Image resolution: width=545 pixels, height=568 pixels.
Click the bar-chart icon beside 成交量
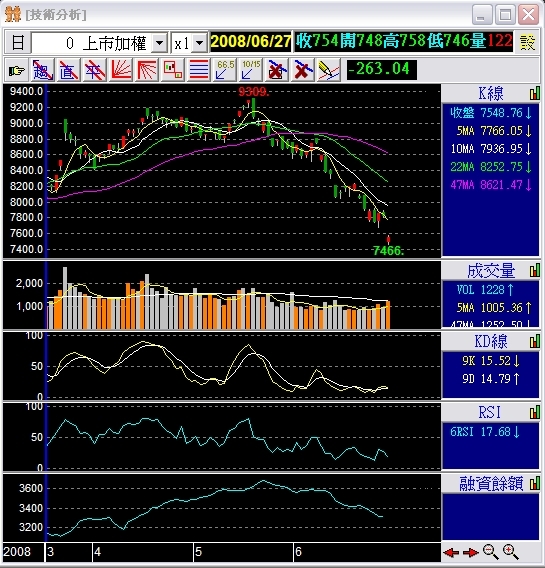click(534, 270)
